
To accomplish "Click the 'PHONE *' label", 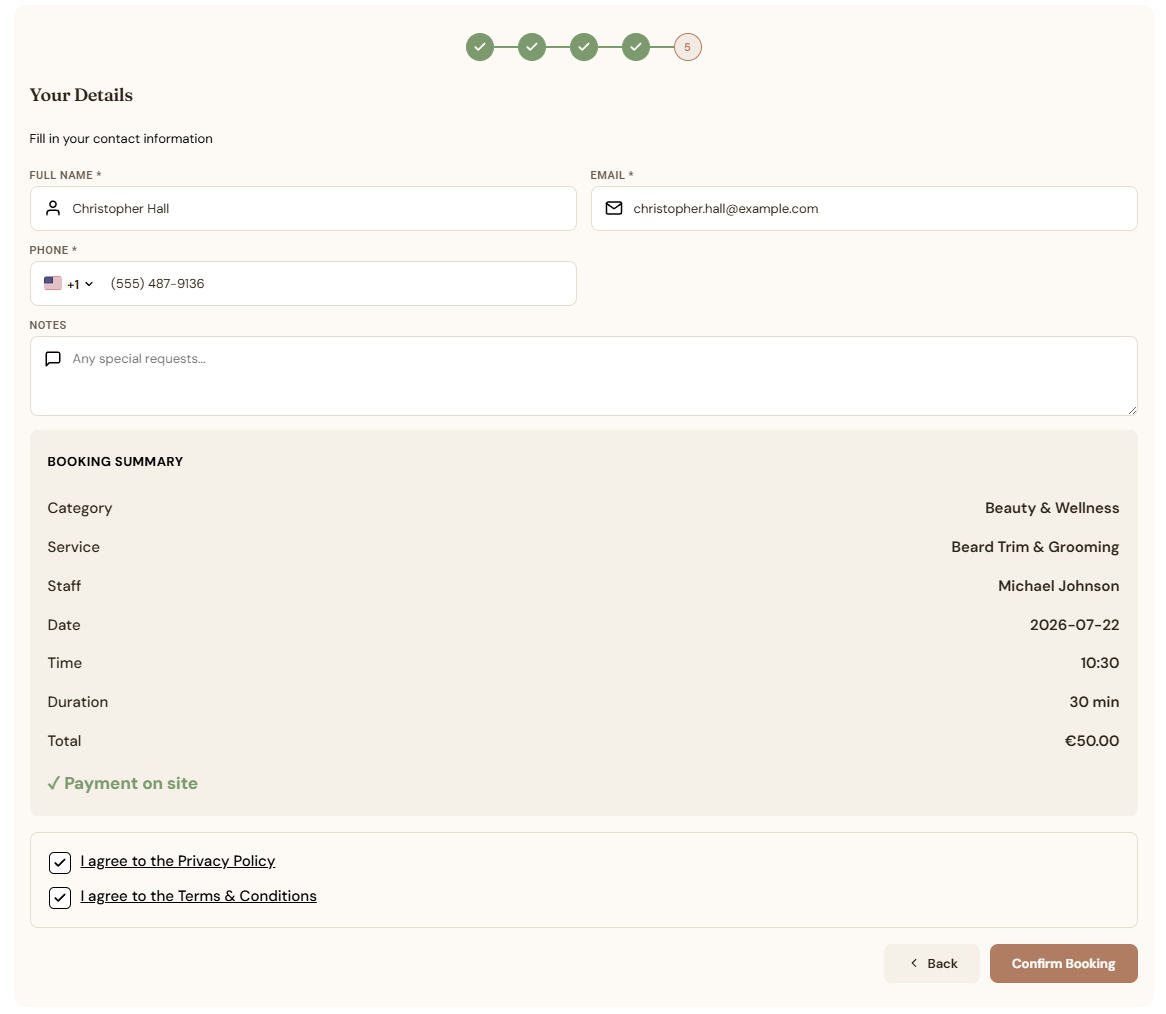I will tap(54, 251).
